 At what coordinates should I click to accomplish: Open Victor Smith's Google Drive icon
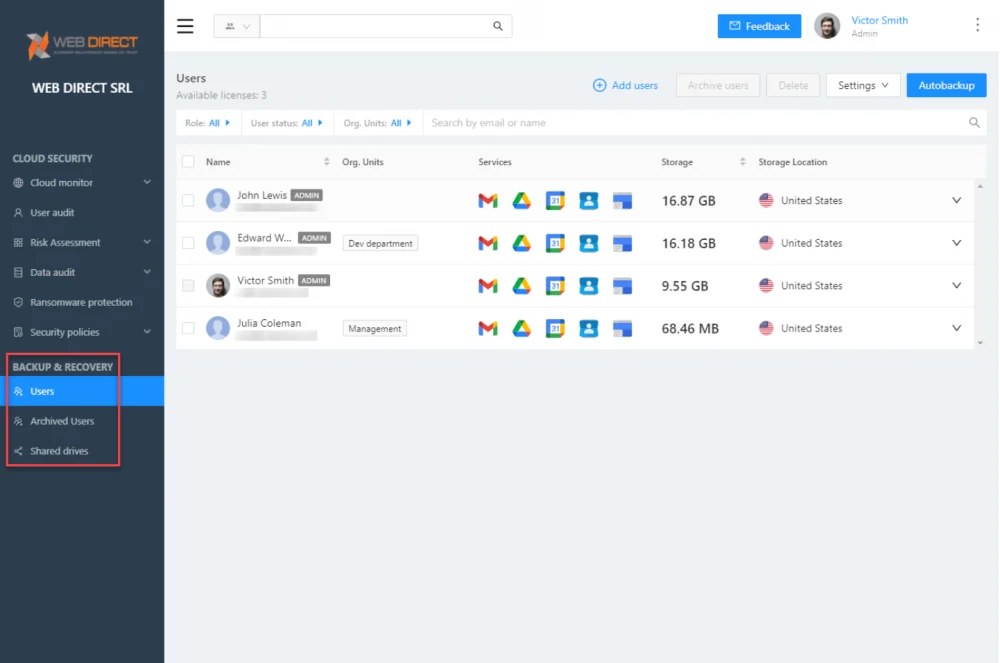coord(522,286)
